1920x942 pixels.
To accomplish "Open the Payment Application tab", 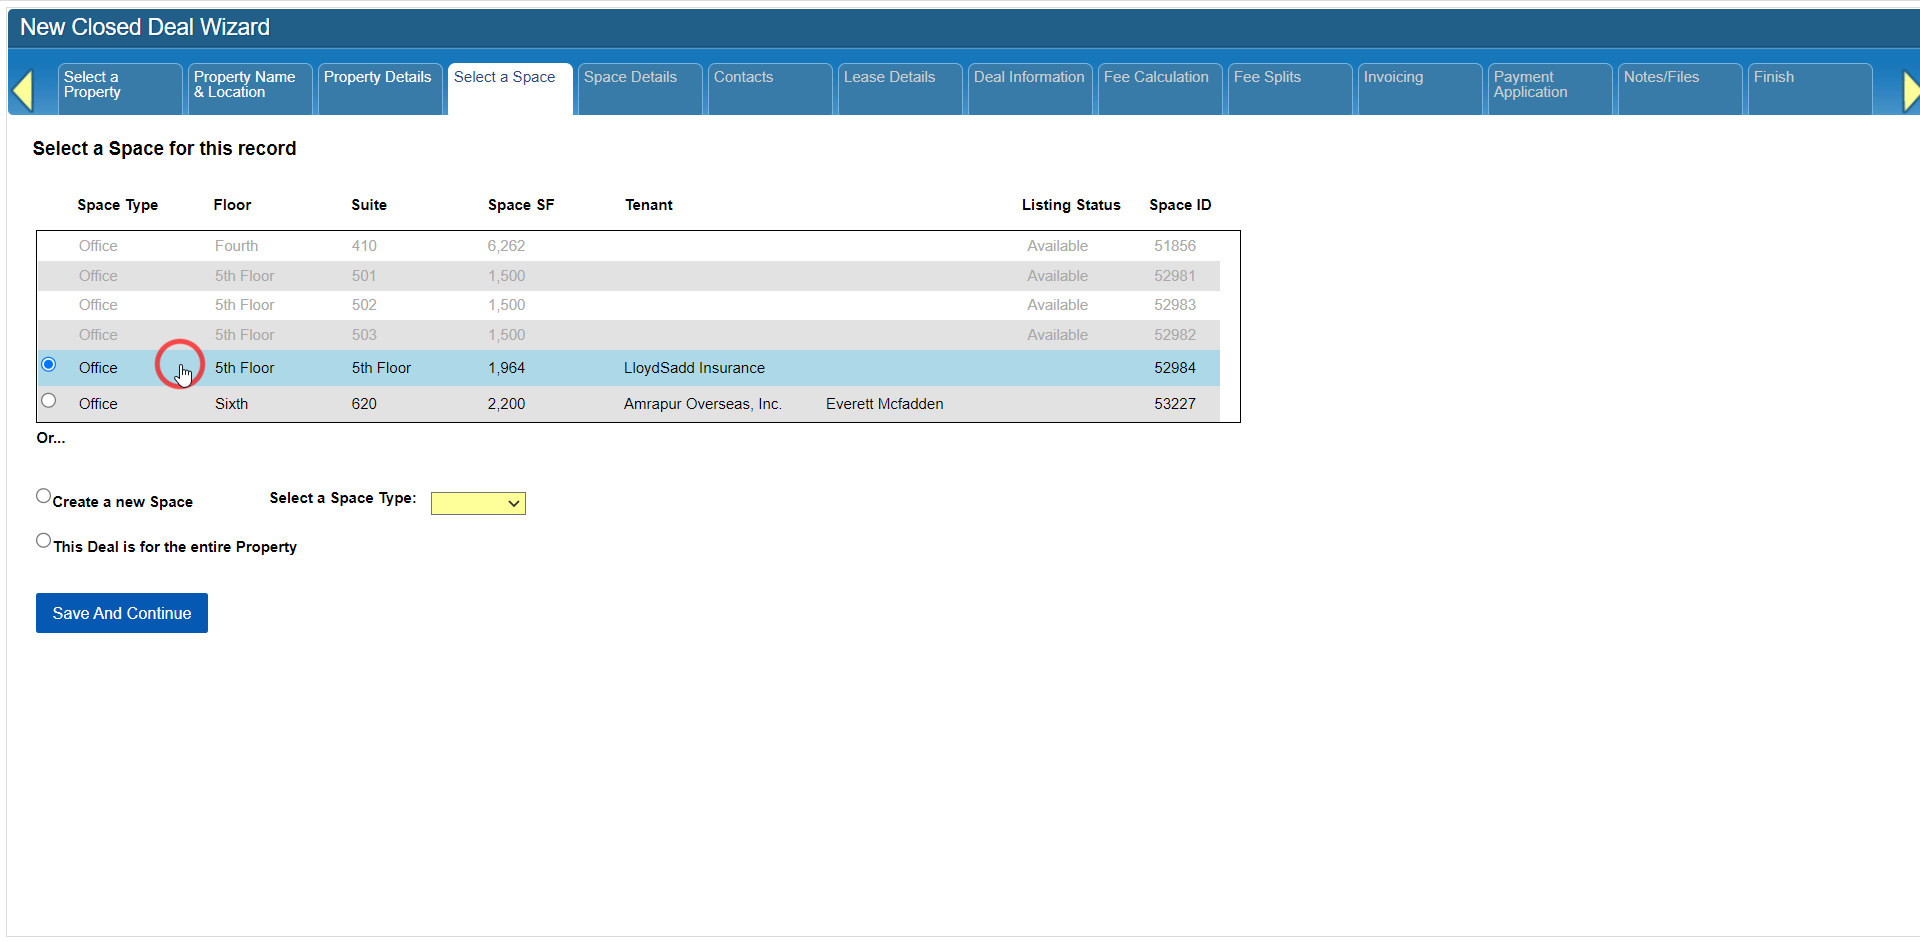I will point(1550,89).
